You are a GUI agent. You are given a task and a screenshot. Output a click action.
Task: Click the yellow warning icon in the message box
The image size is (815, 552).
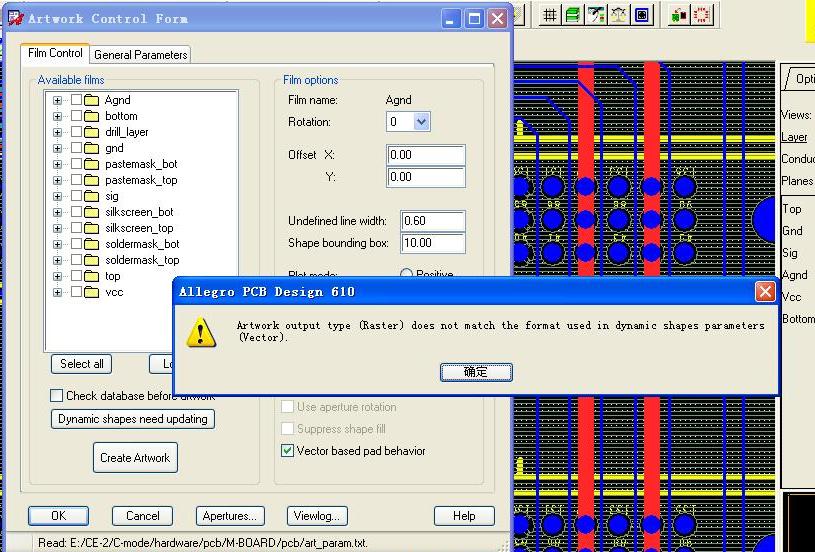click(x=203, y=332)
